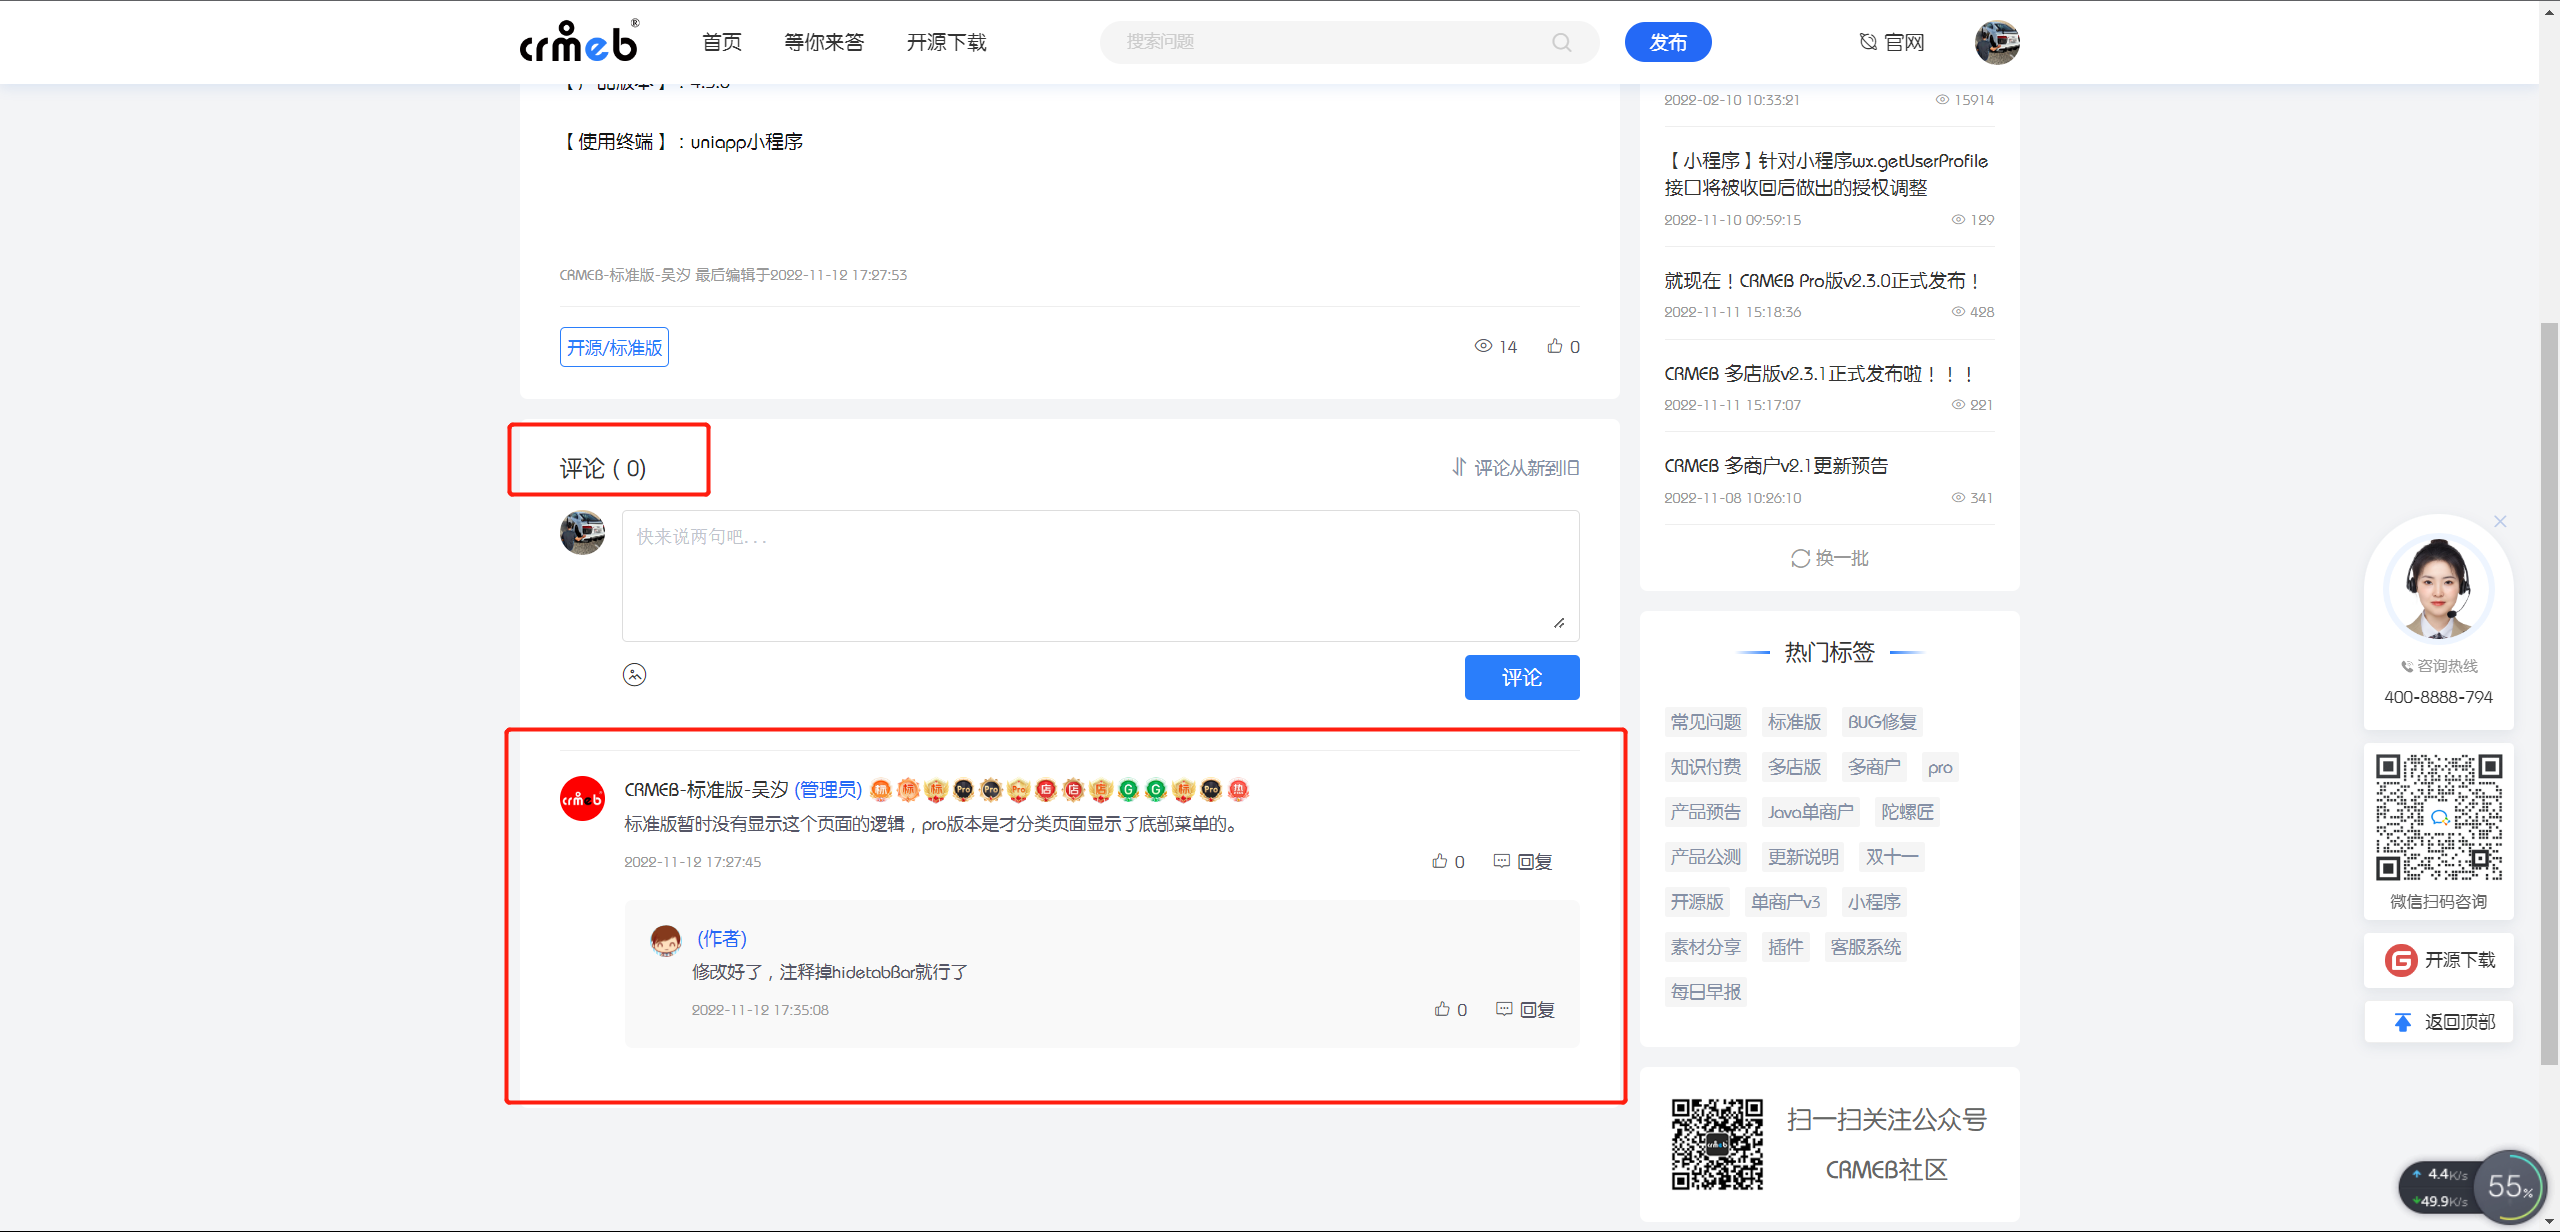Click the resize grip of the comment box
The image size is (2560, 1232).
pyautogui.click(x=1559, y=622)
